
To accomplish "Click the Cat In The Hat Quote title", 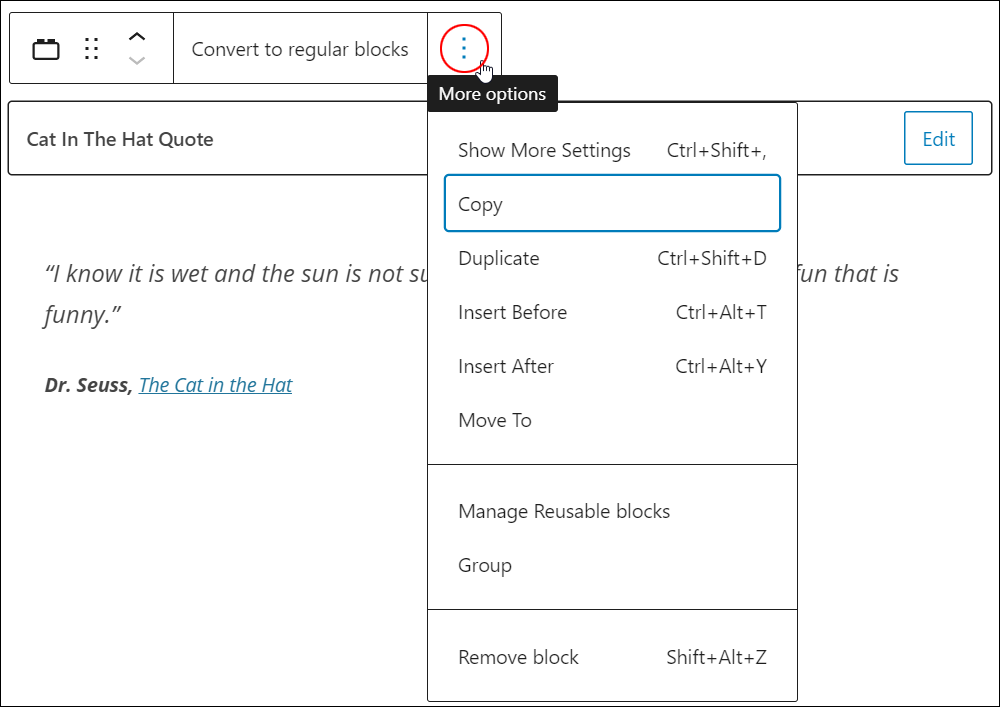I will [120, 139].
